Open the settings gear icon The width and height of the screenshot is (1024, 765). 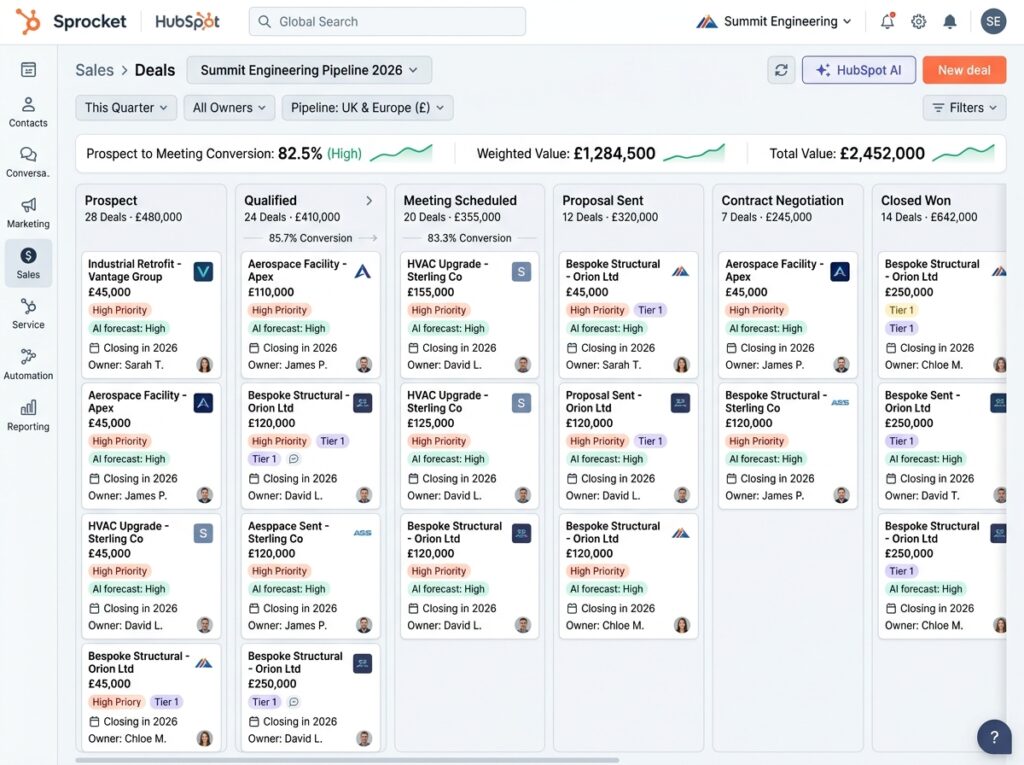point(918,22)
